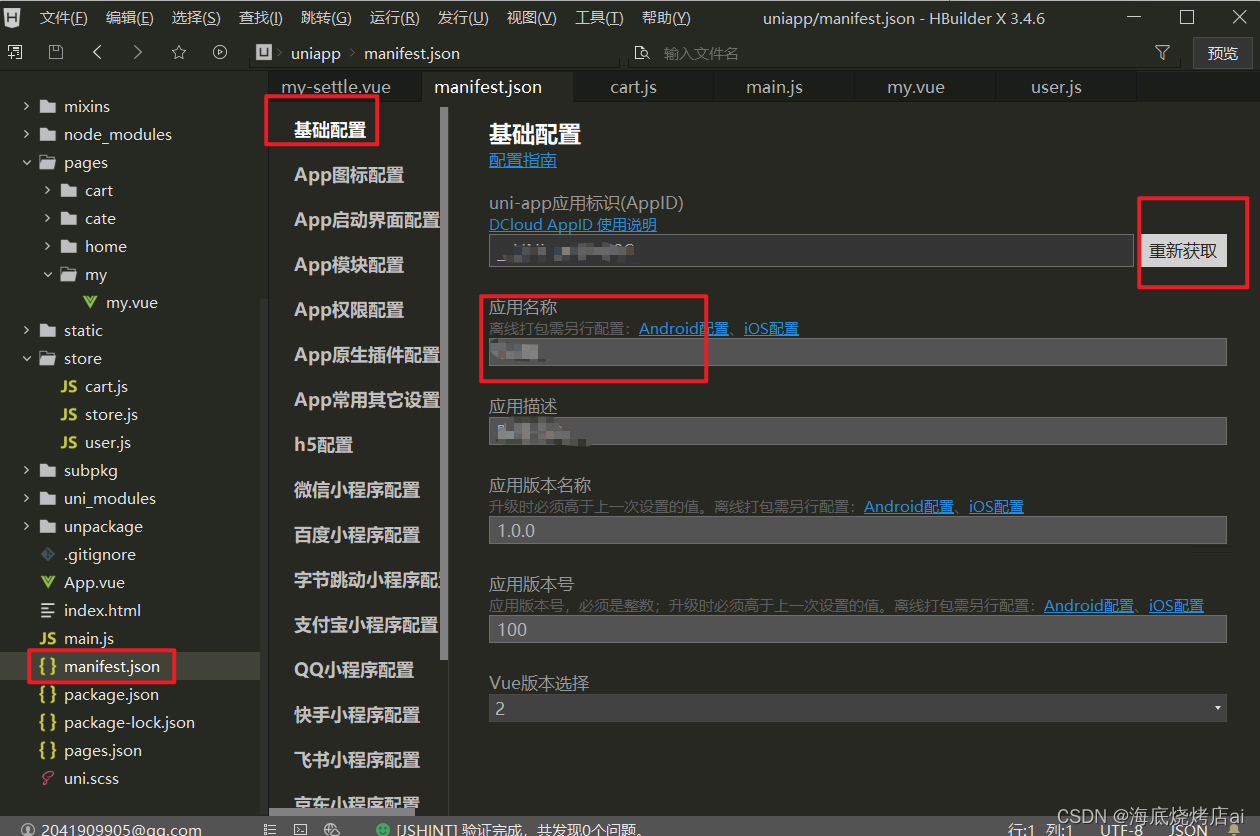Switch to the user.js tab
Viewport: 1260px width, 836px height.
(1056, 87)
